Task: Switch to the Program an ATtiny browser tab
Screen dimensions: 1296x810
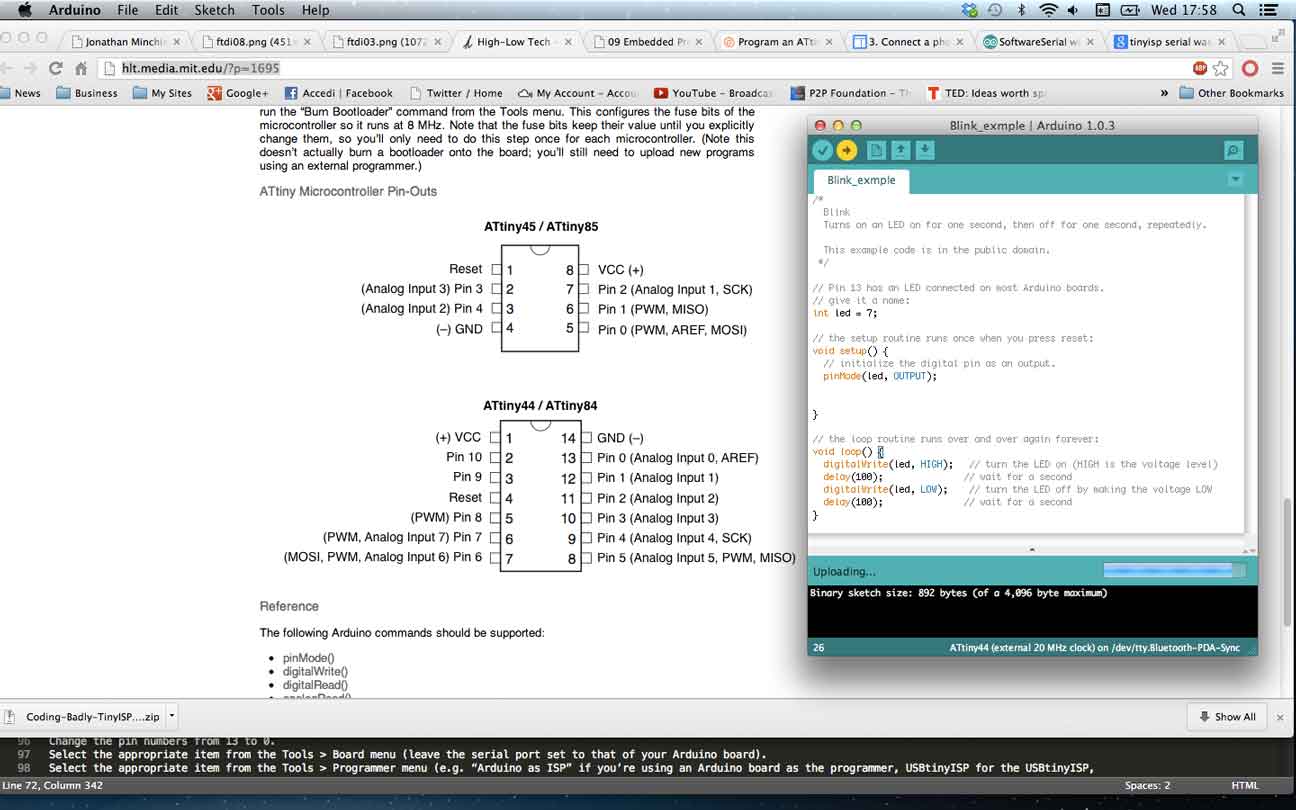Action: point(779,42)
